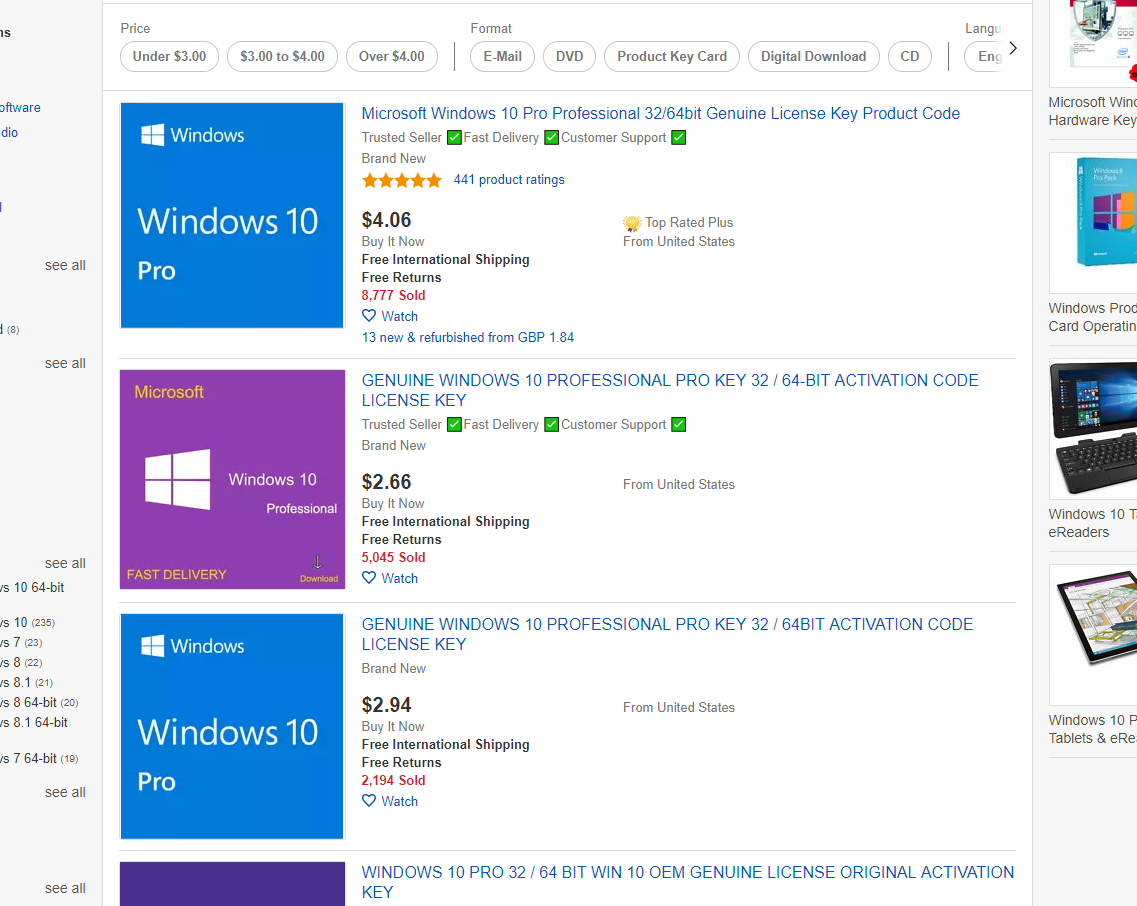
Task: Open Windows 10 tablet with keyboard thumbnail
Action: pyautogui.click(x=1093, y=430)
